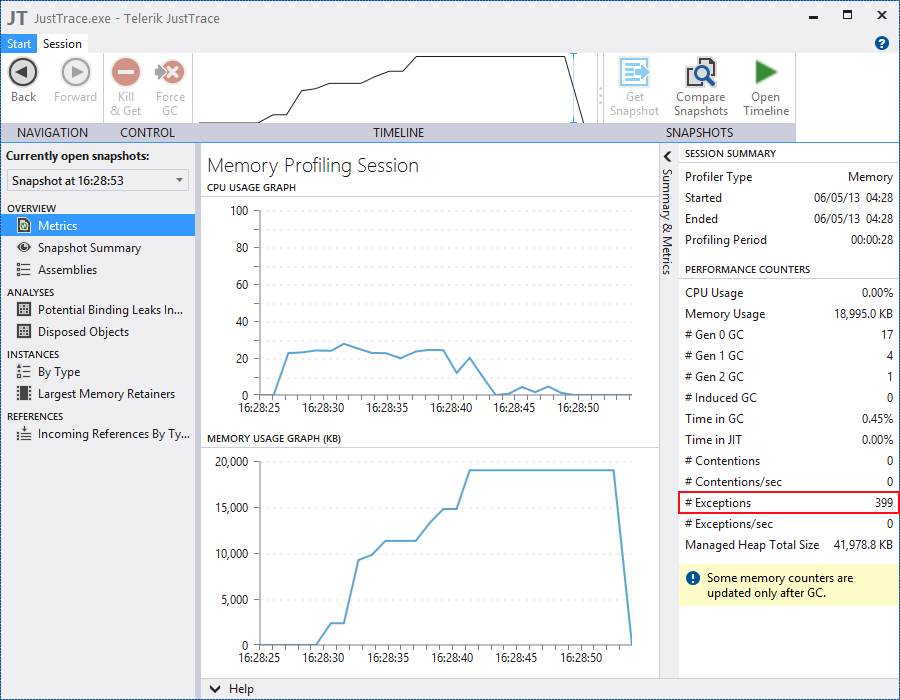
Task: Switch to the Start ribbon tab
Action: (19, 44)
